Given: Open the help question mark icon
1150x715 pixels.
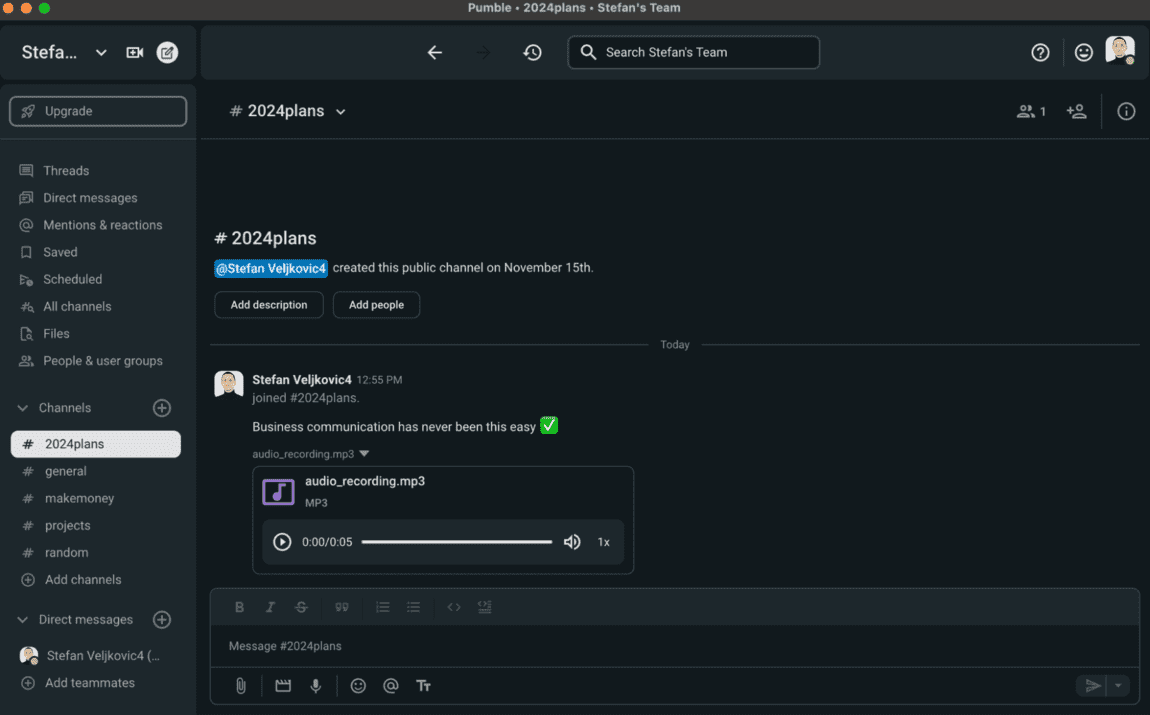Looking at the screenshot, I should (x=1040, y=52).
